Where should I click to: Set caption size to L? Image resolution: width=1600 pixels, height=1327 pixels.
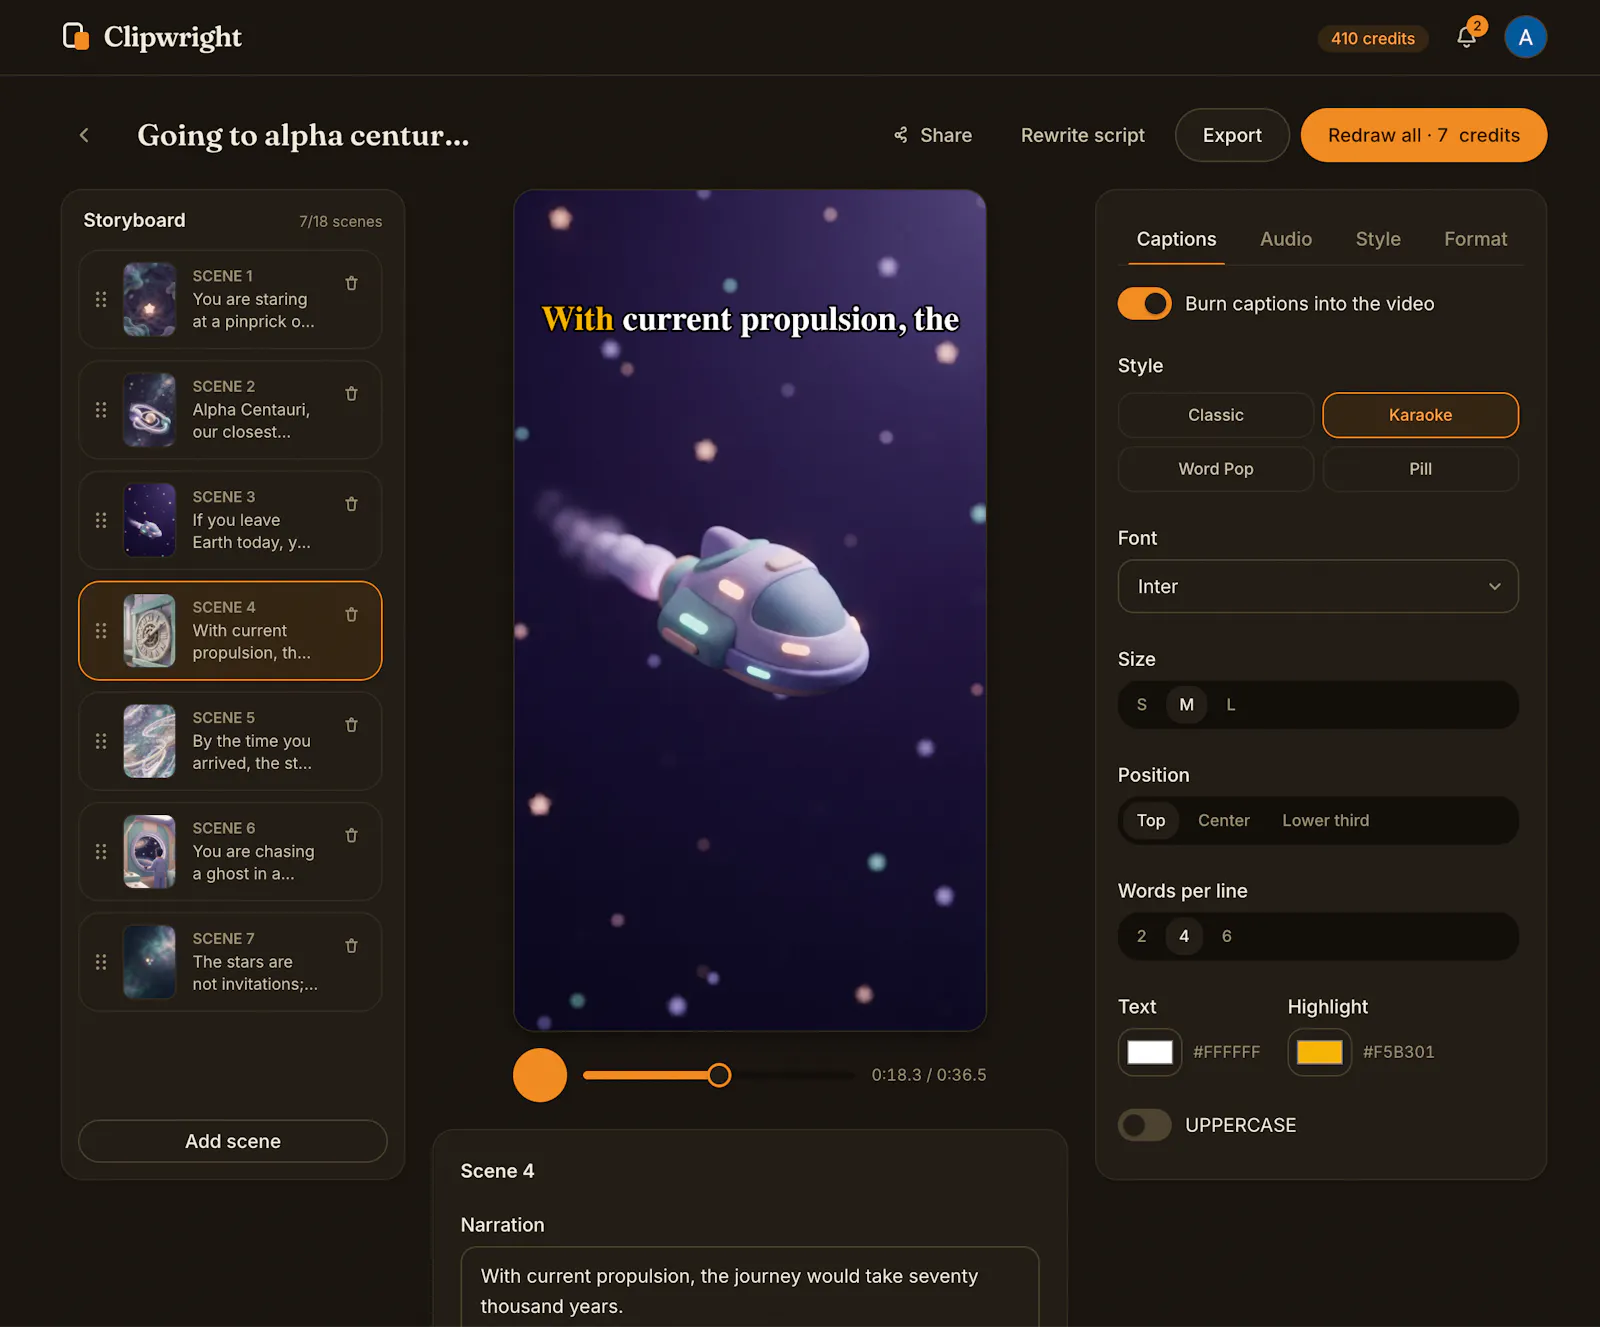coord(1231,705)
